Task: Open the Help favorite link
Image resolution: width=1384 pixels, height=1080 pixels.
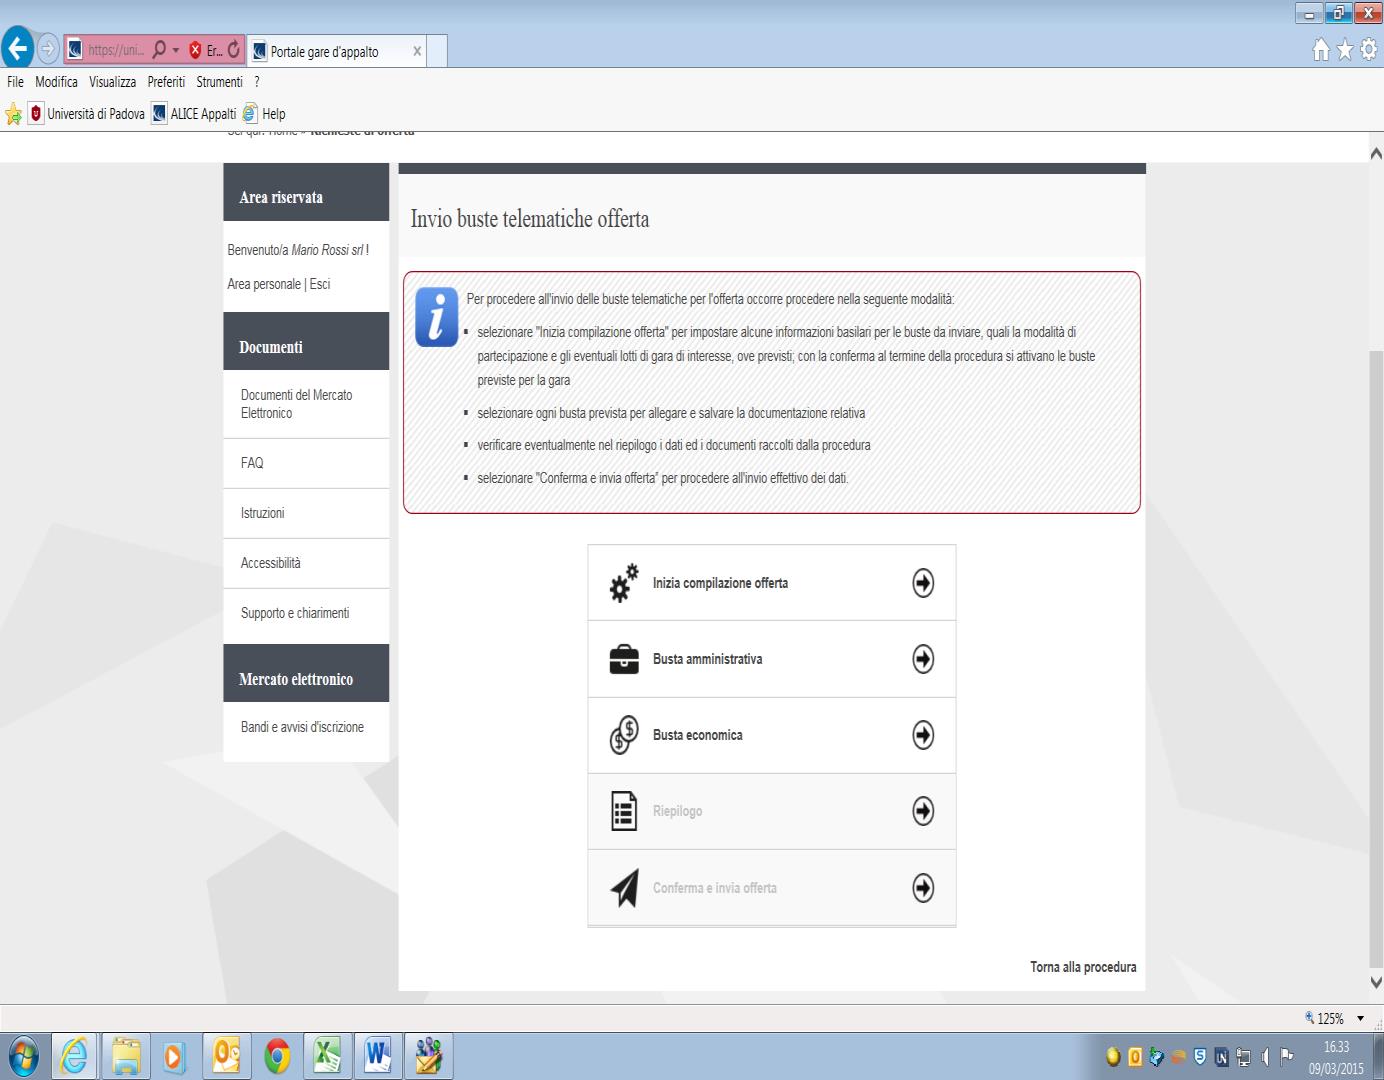Action: 264,114
